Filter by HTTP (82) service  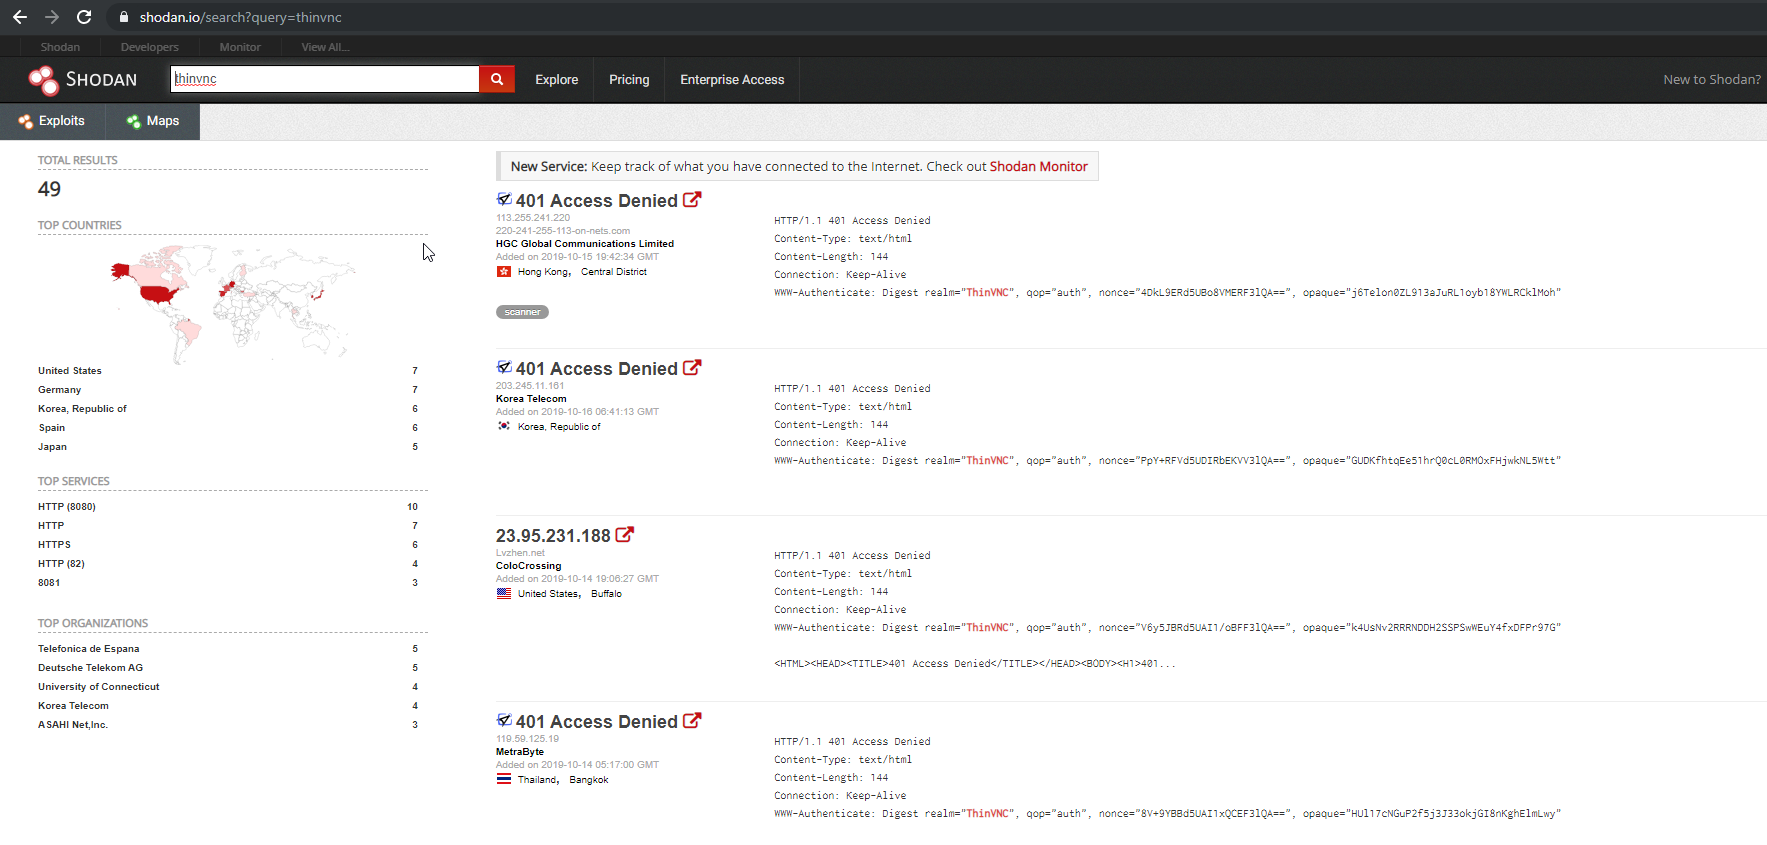pyautogui.click(x=61, y=564)
